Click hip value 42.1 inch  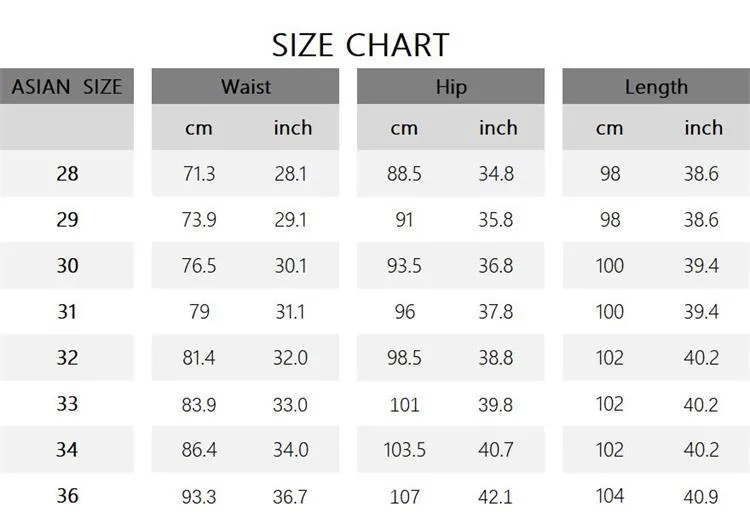[x=496, y=496]
